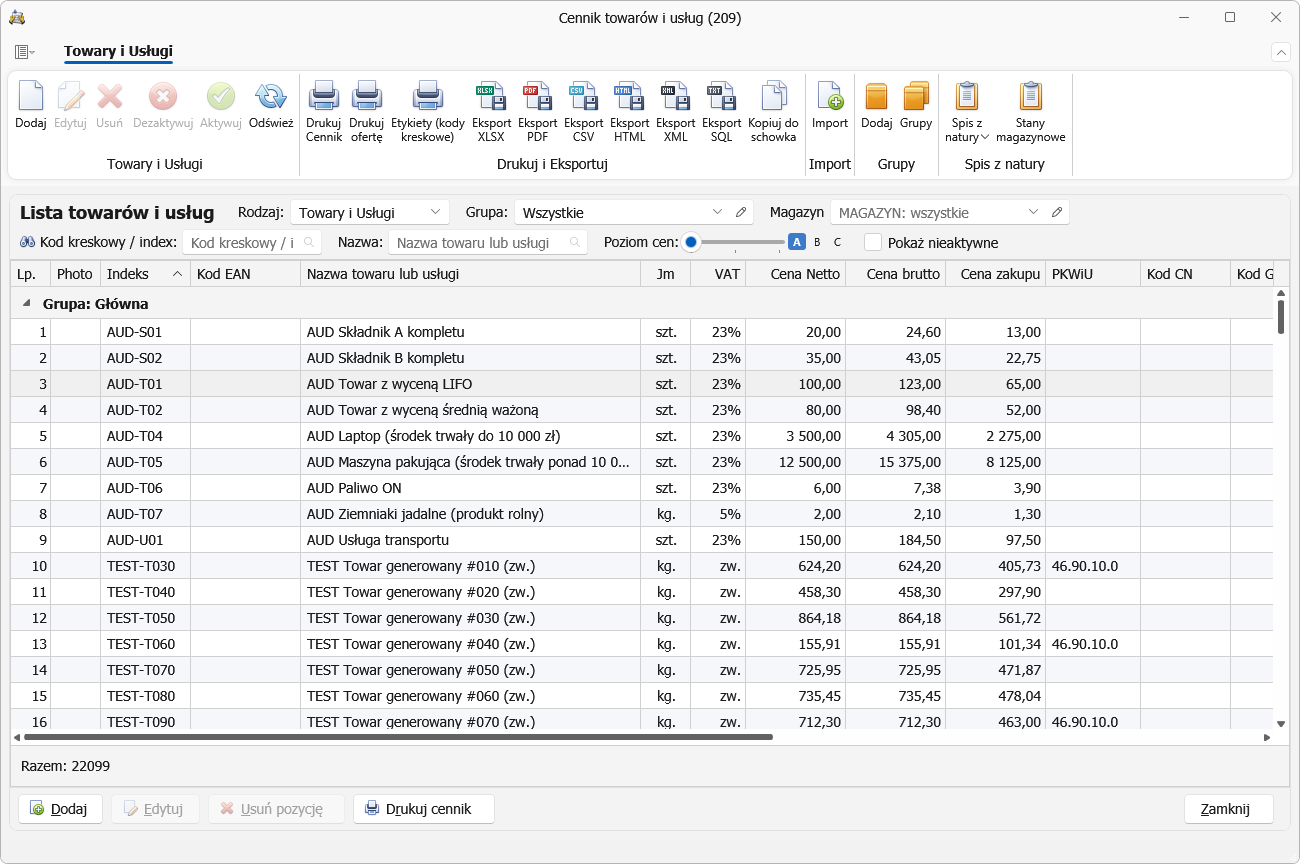Image resolution: width=1300 pixels, height=864 pixels.
Task: Open the Import tool
Action: [x=830, y=97]
